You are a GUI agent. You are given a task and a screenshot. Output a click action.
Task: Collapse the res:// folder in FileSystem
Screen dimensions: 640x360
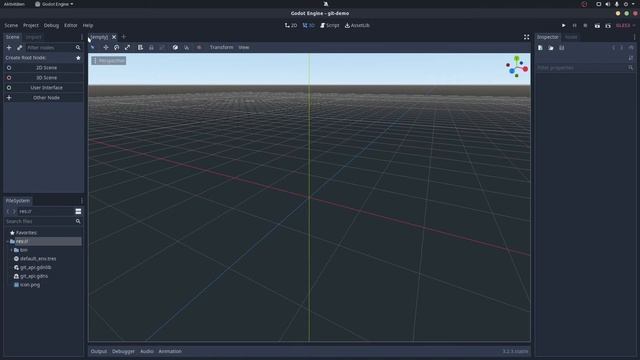7,242
